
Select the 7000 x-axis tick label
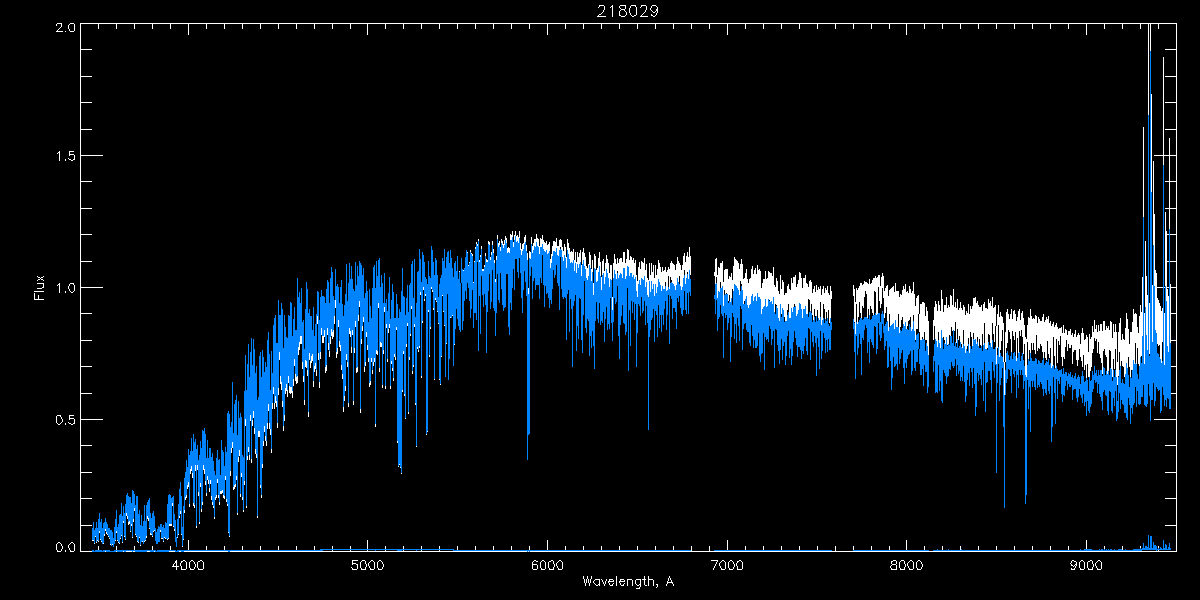point(727,563)
